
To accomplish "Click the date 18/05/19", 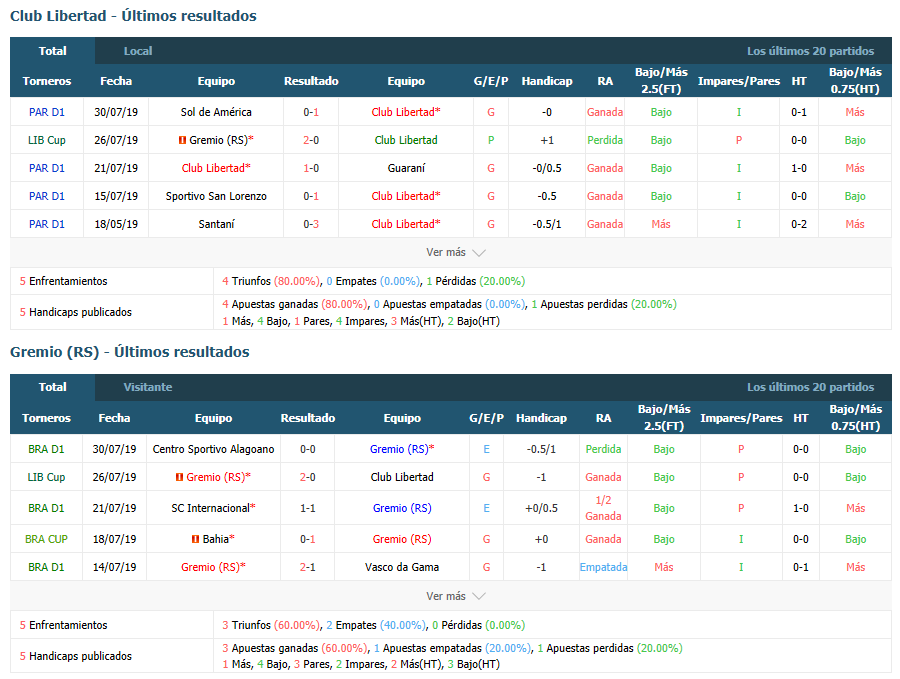I will (x=116, y=224).
